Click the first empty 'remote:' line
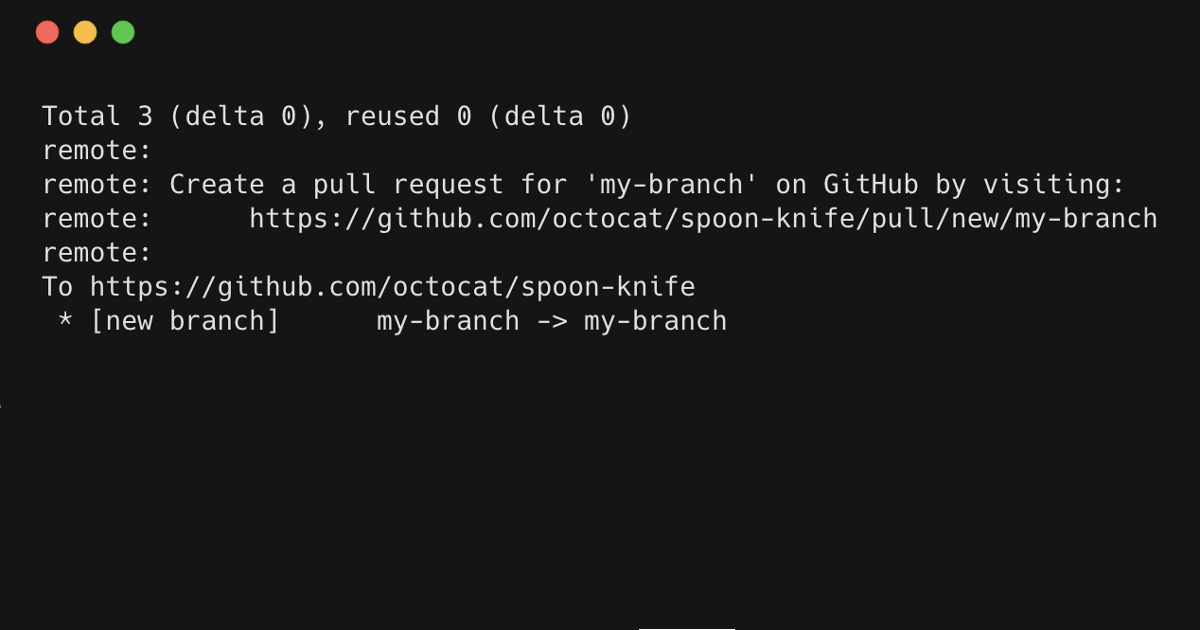Image resolution: width=1200 pixels, height=630 pixels. pos(96,151)
